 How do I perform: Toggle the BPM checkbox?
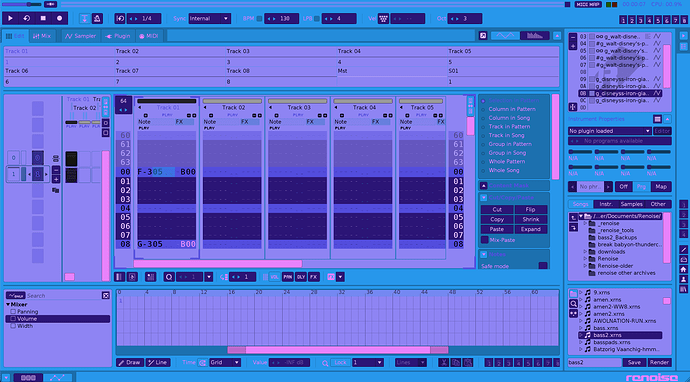[259, 18]
